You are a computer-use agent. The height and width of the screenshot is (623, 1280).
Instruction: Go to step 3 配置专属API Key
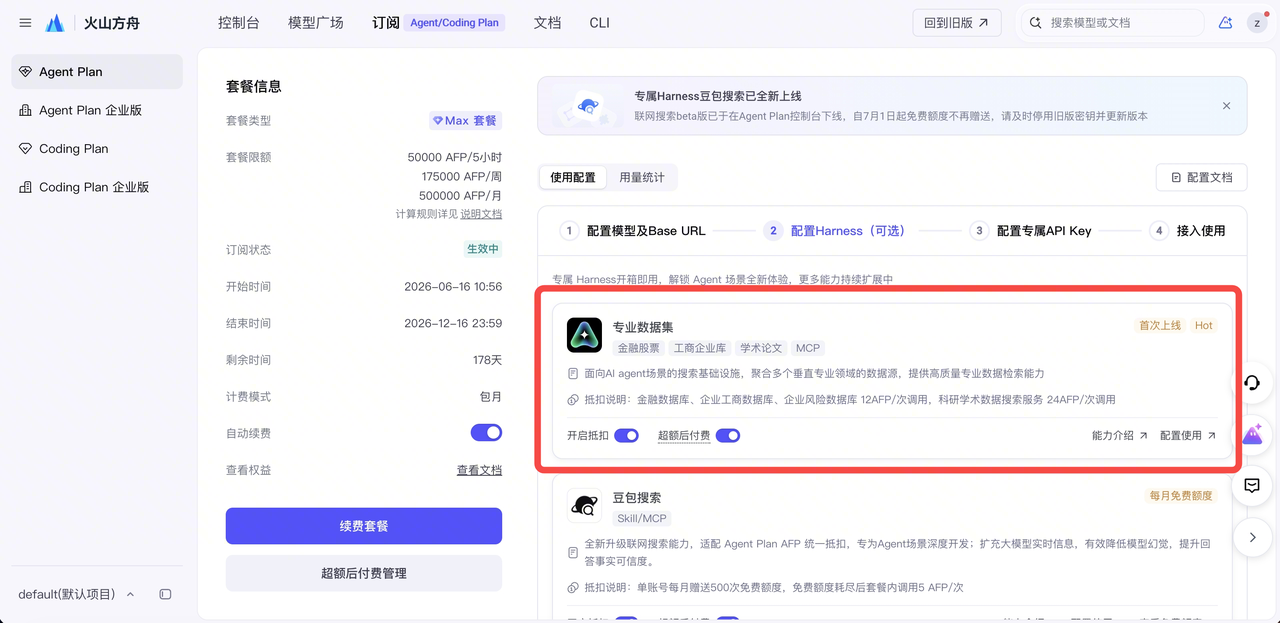[1030, 231]
